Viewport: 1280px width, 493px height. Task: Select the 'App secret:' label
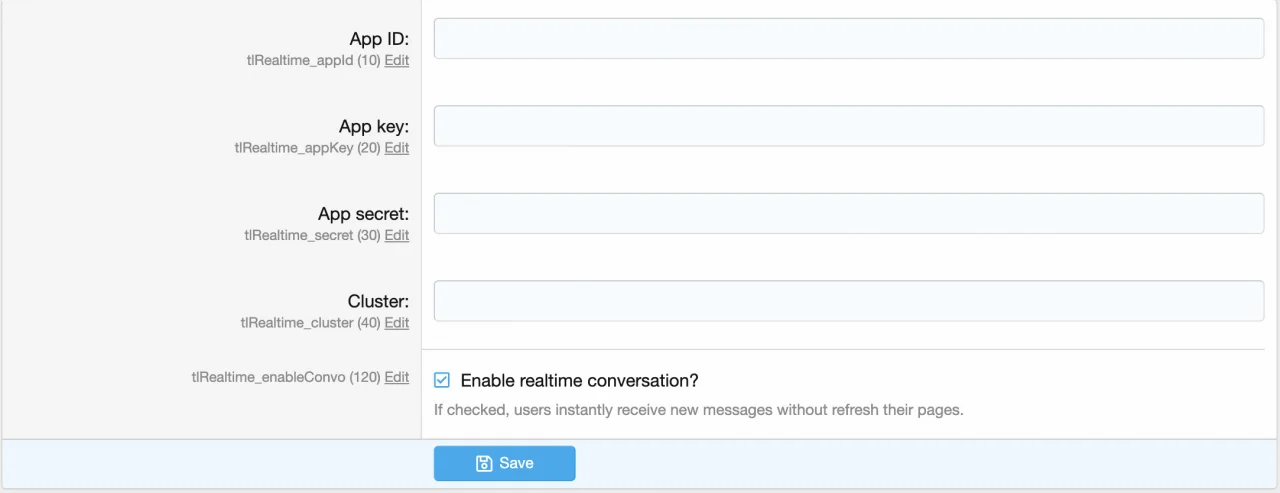(x=363, y=214)
